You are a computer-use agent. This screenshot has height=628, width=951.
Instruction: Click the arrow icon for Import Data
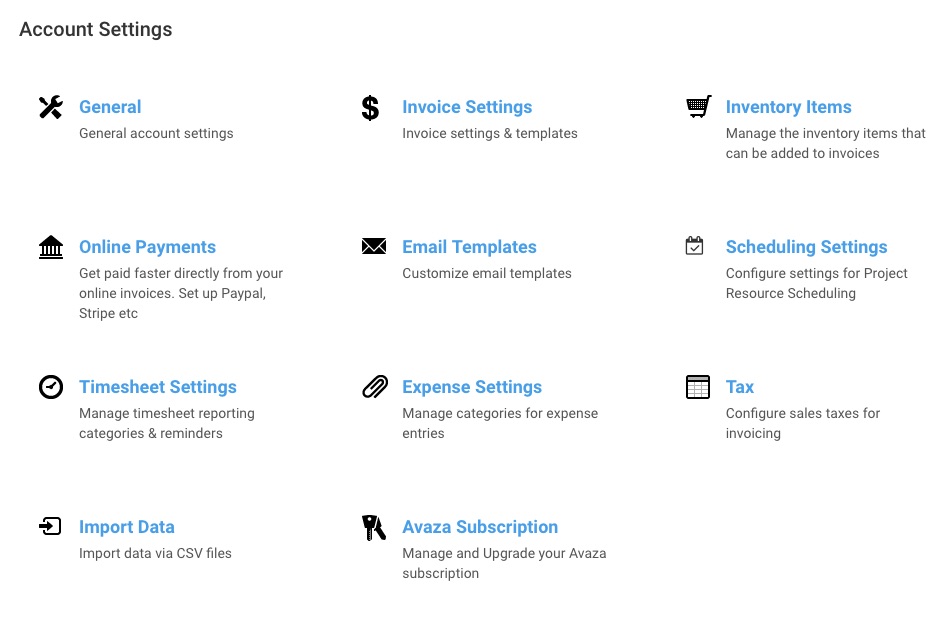click(50, 527)
